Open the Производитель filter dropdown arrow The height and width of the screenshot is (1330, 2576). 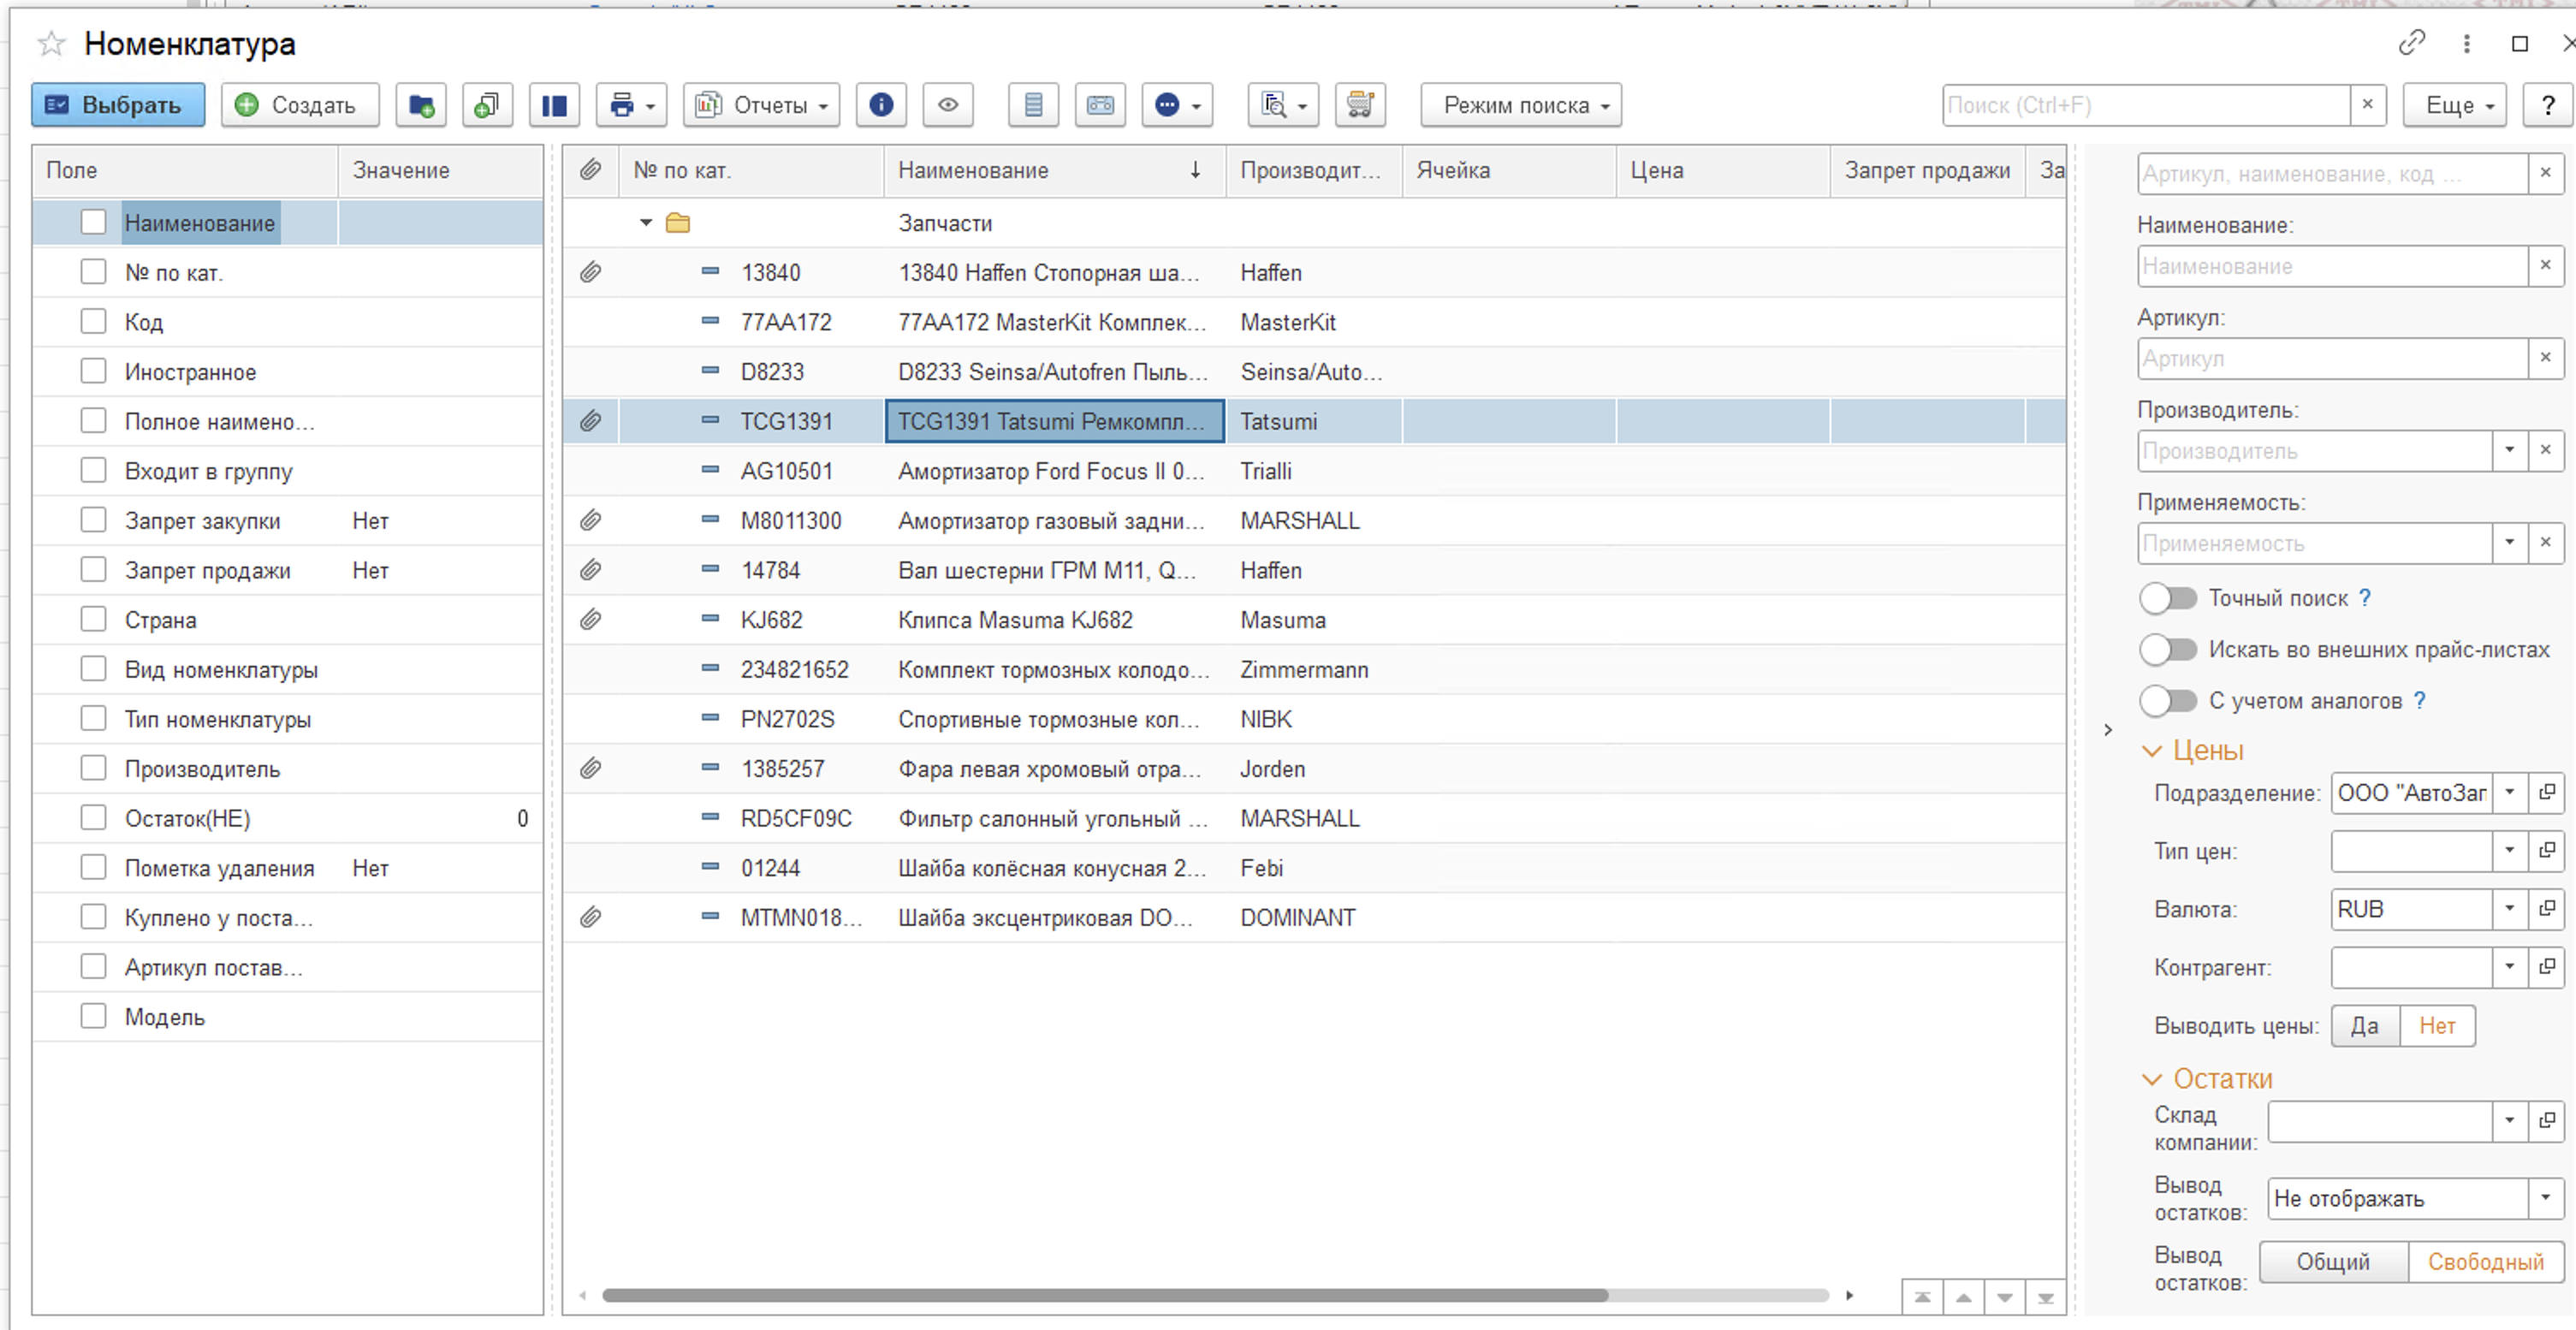point(2509,450)
